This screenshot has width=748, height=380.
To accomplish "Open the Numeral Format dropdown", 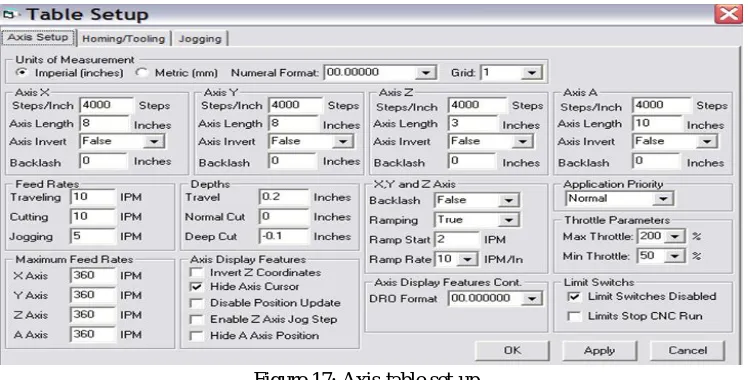I will 424,73.
